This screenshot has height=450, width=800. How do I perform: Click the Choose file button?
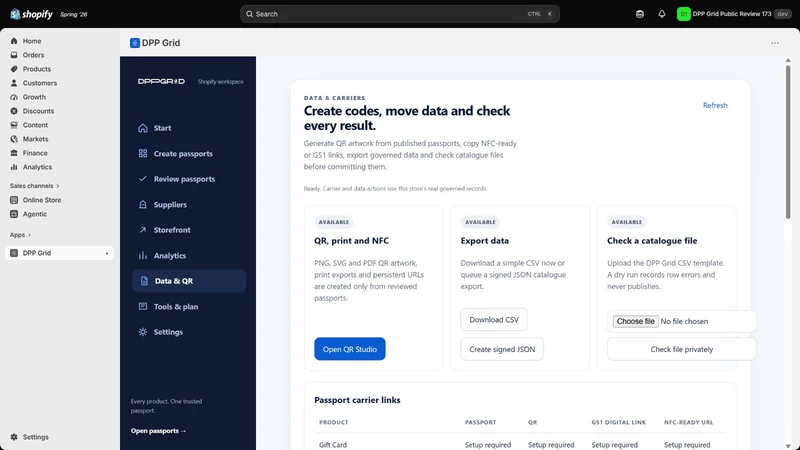coord(635,321)
